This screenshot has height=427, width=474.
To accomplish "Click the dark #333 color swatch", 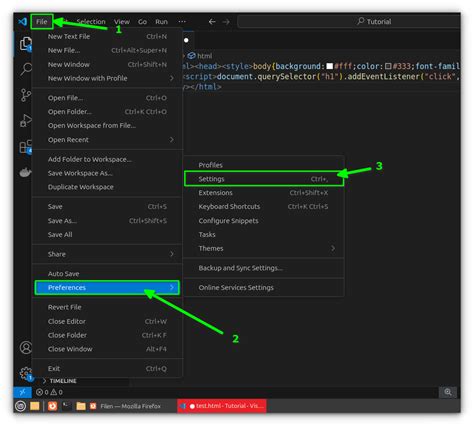I will 388,66.
